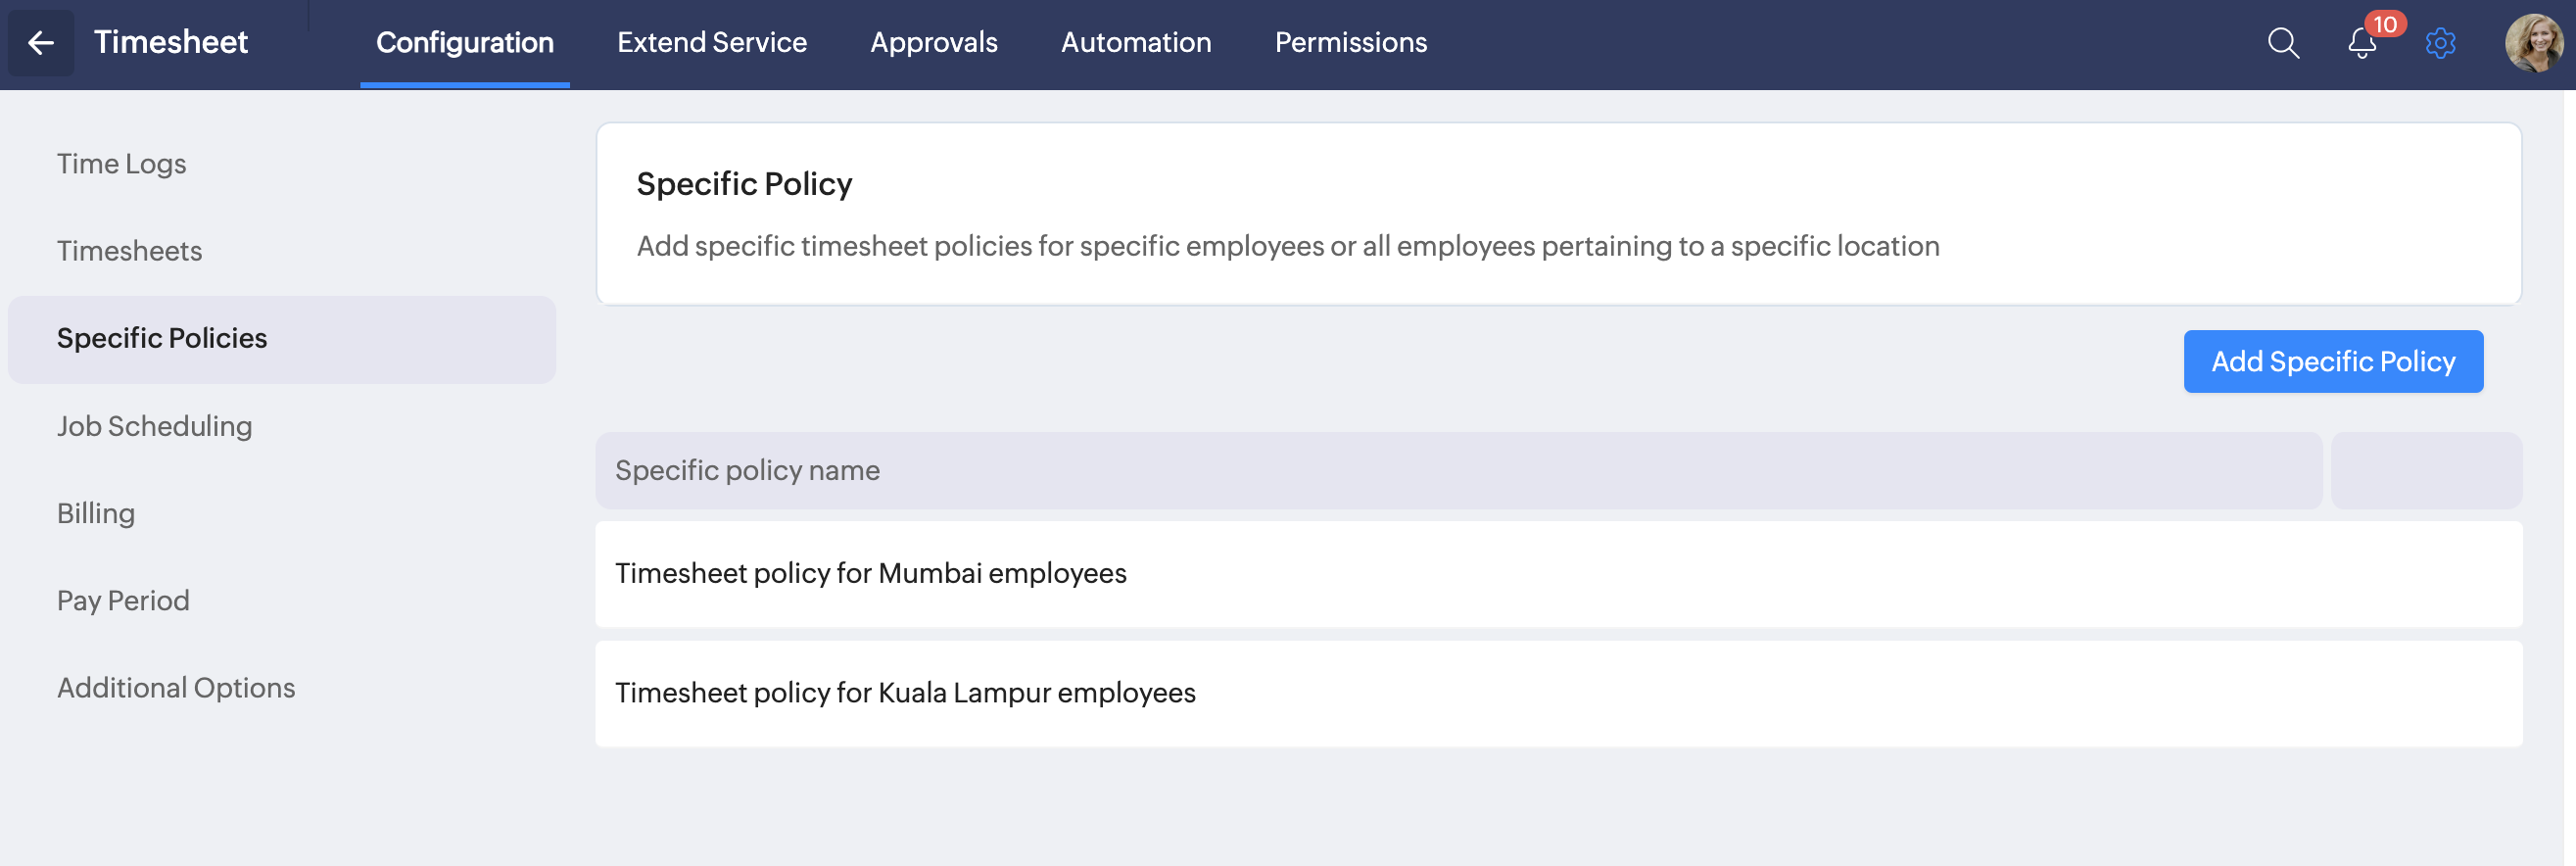Open the user profile avatar
This screenshot has height=866, width=2576.
[x=2532, y=43]
